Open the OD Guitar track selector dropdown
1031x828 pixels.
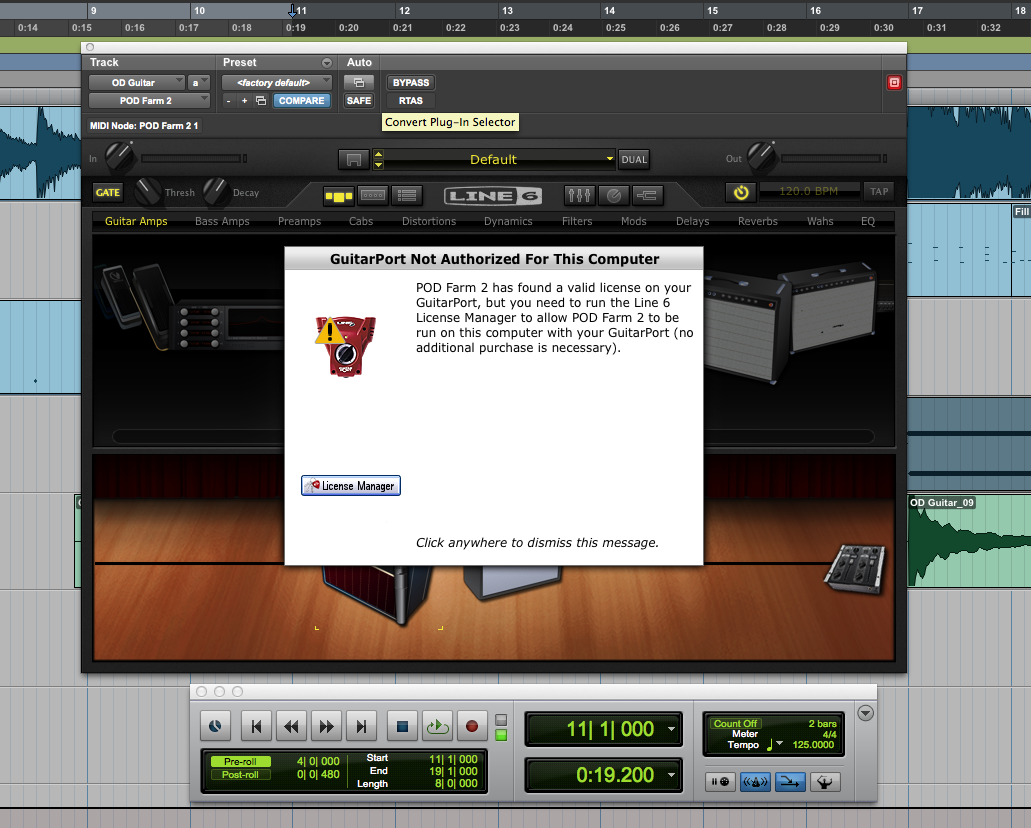(x=137, y=83)
